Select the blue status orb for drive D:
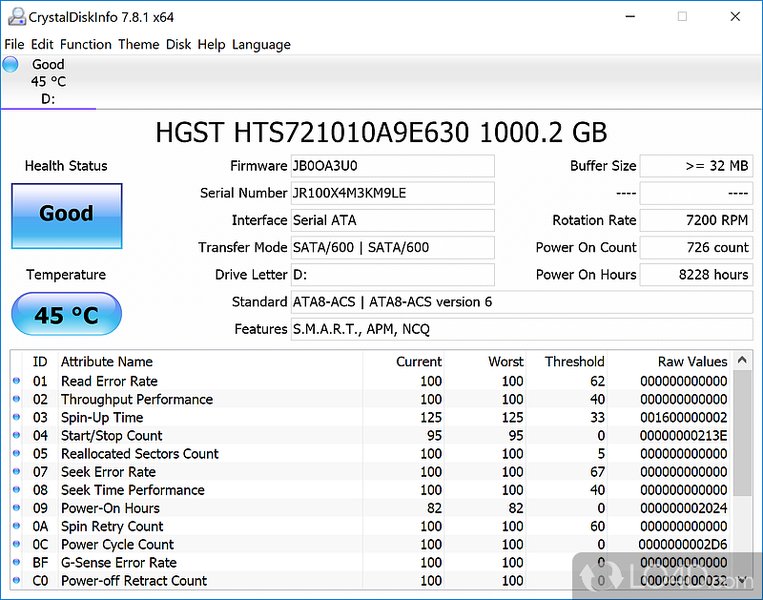The height and width of the screenshot is (600, 763). pyautogui.click(x=10, y=64)
